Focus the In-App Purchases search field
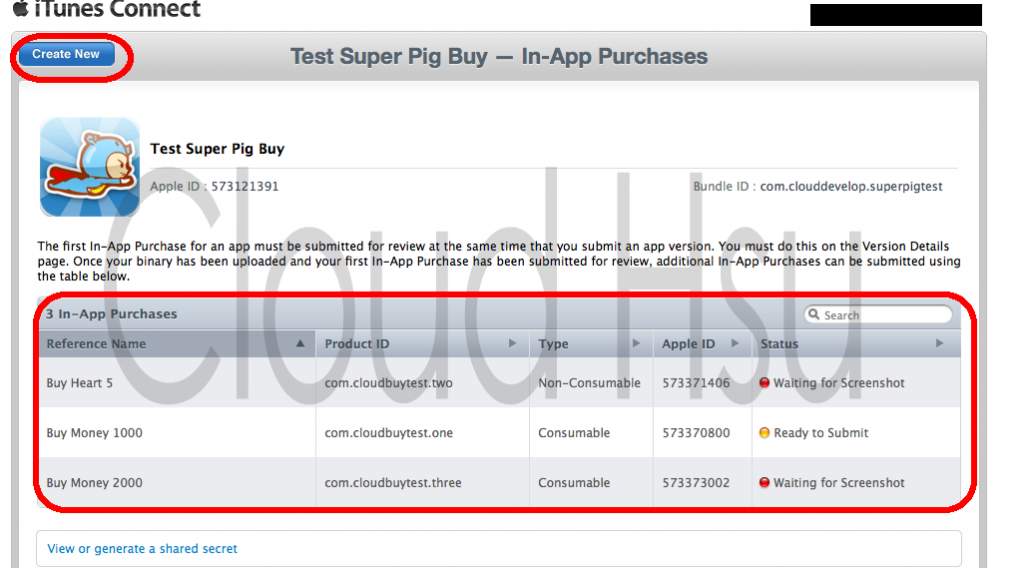 pos(878,315)
